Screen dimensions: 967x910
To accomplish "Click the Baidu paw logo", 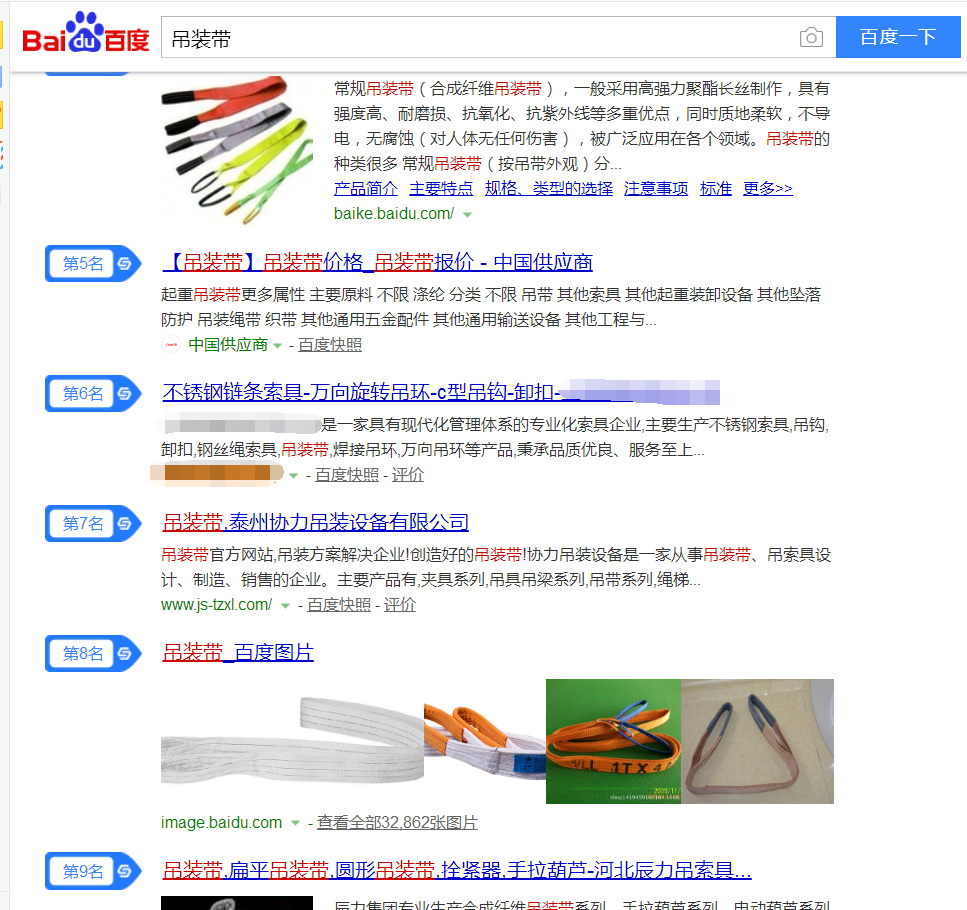I will click(86, 33).
